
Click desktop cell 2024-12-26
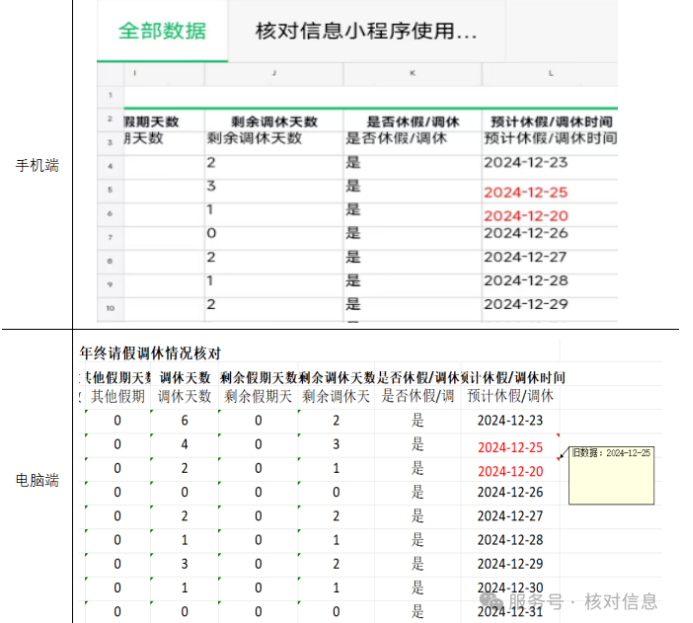click(510, 492)
